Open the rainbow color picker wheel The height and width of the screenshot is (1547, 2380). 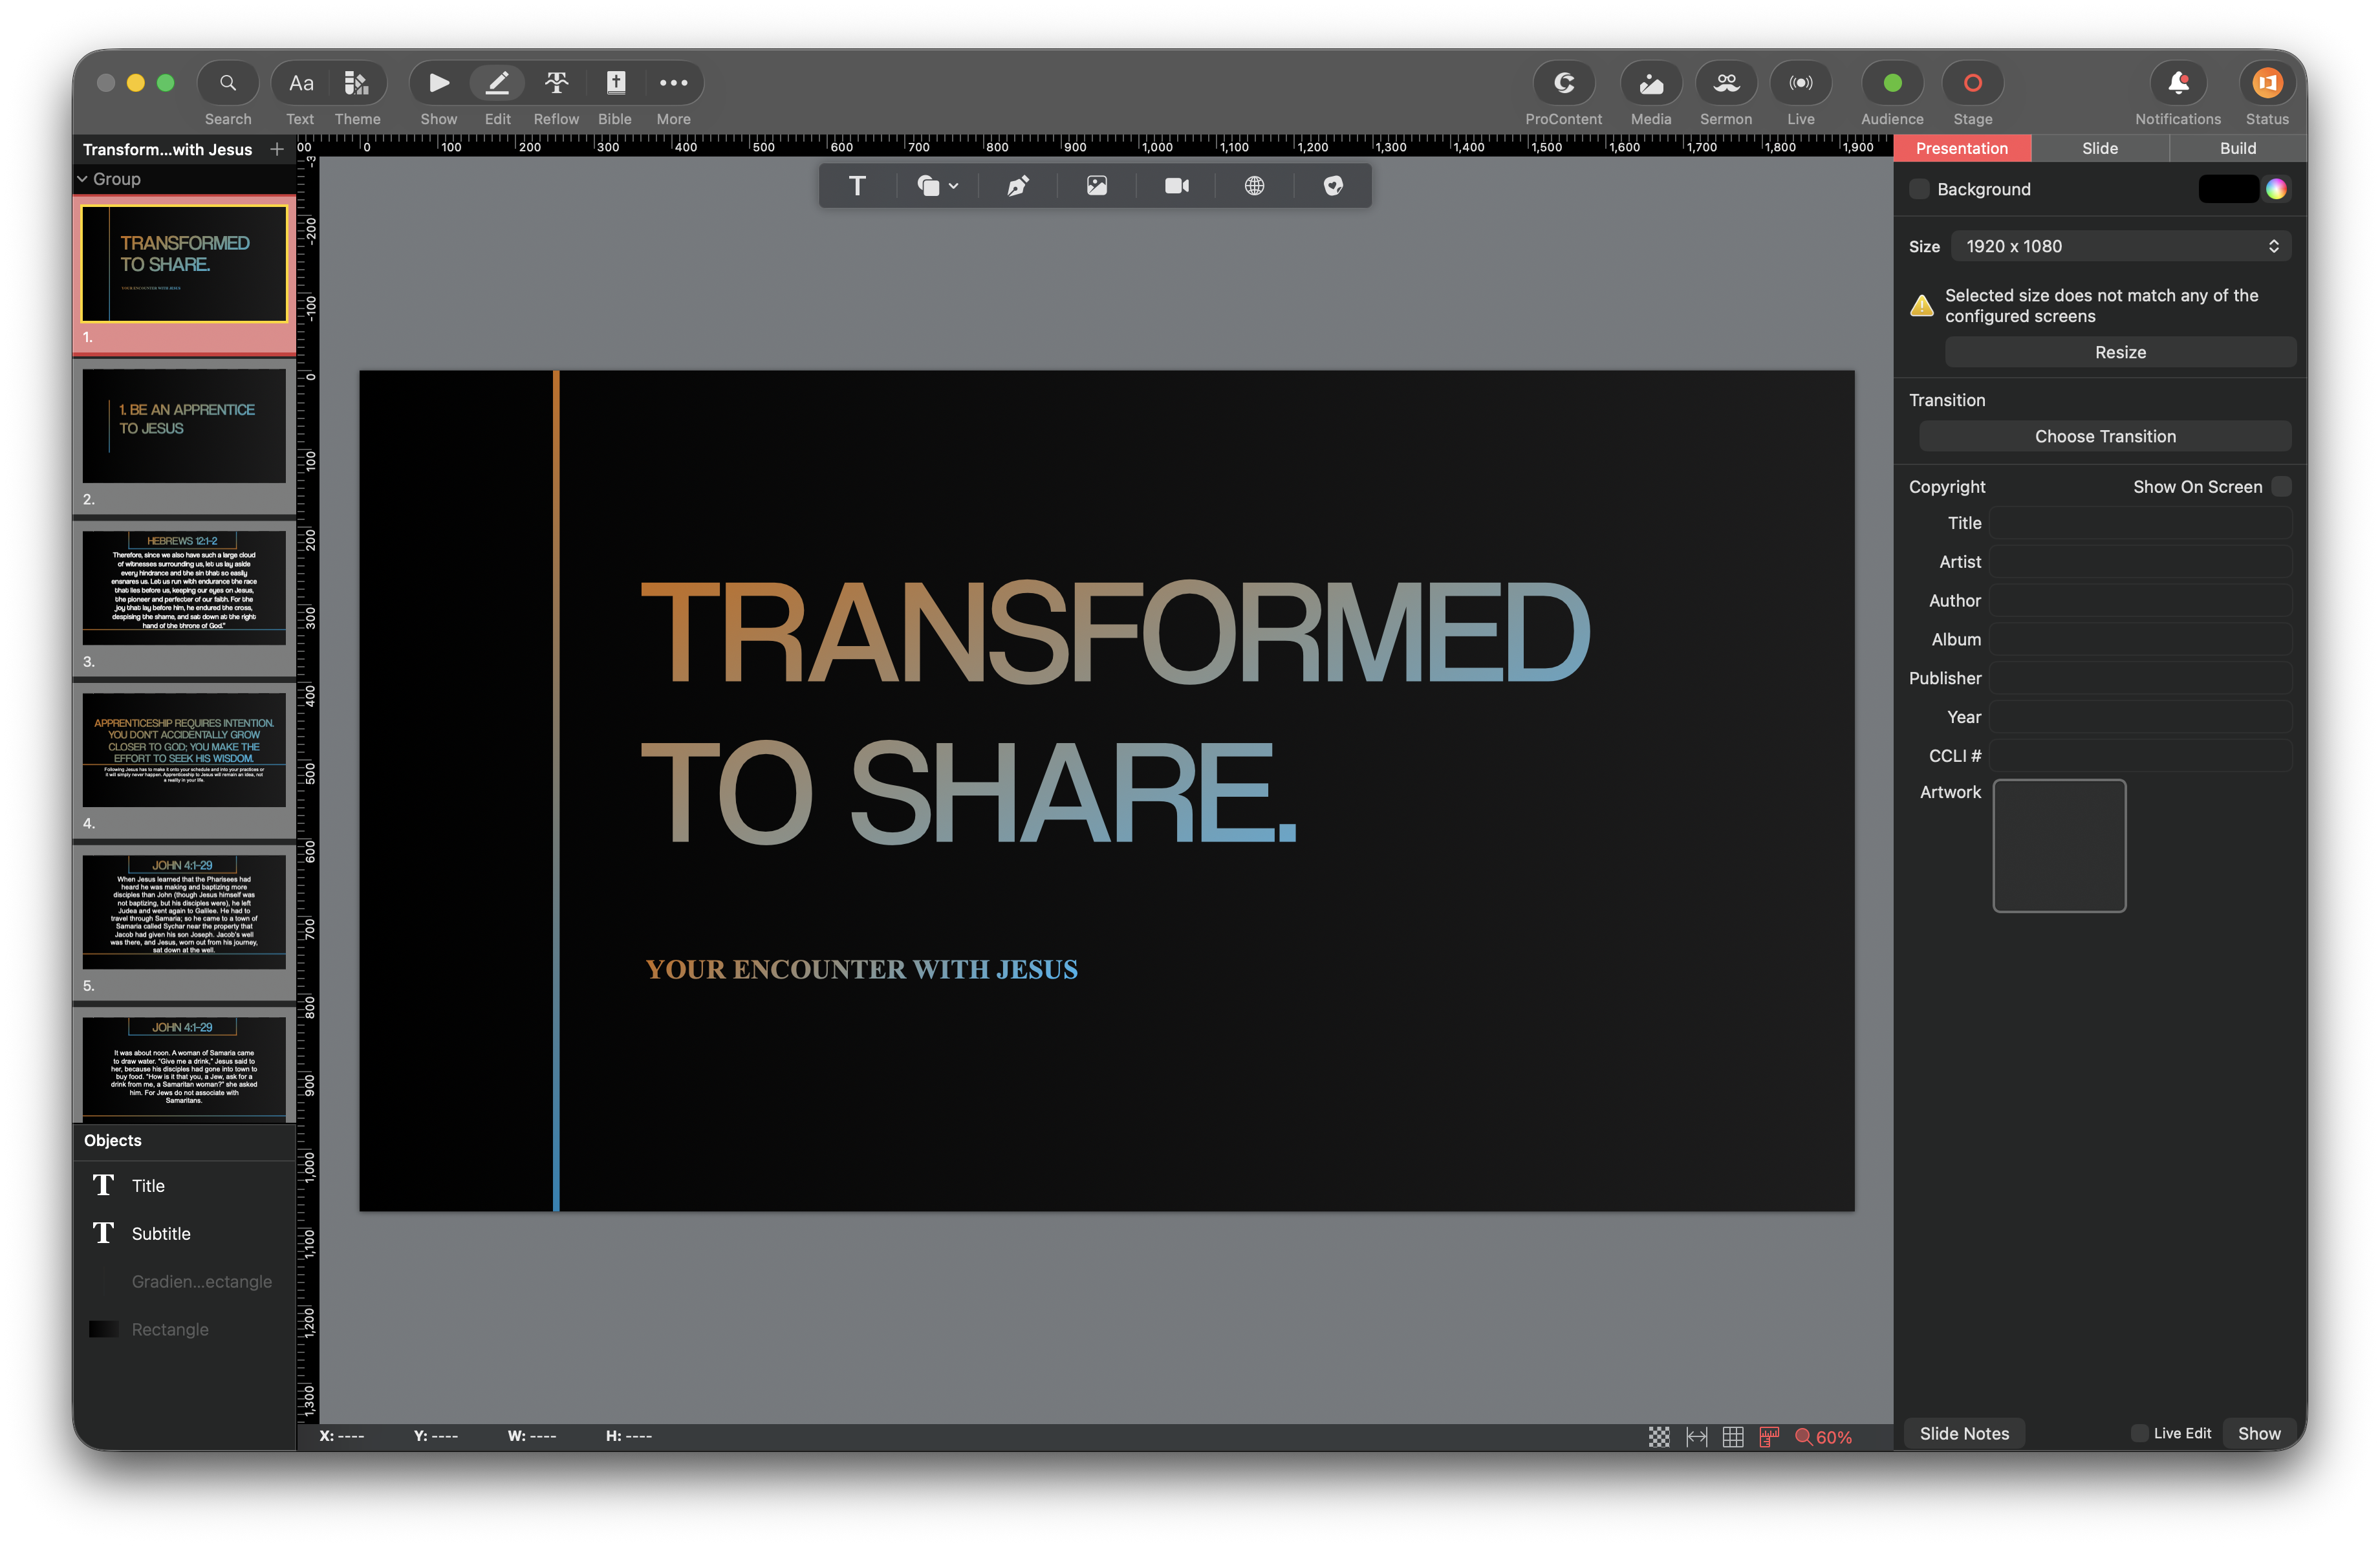coord(2275,189)
